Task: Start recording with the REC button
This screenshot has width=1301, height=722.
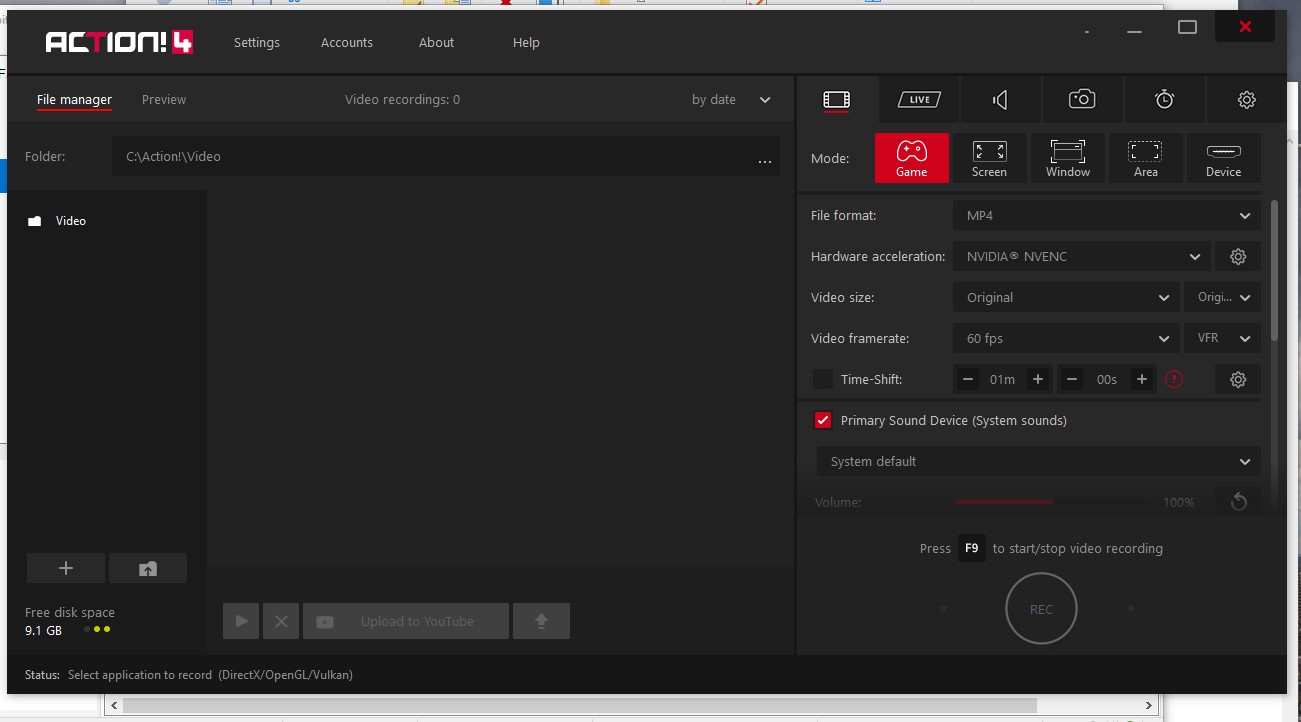Action: pos(1041,609)
